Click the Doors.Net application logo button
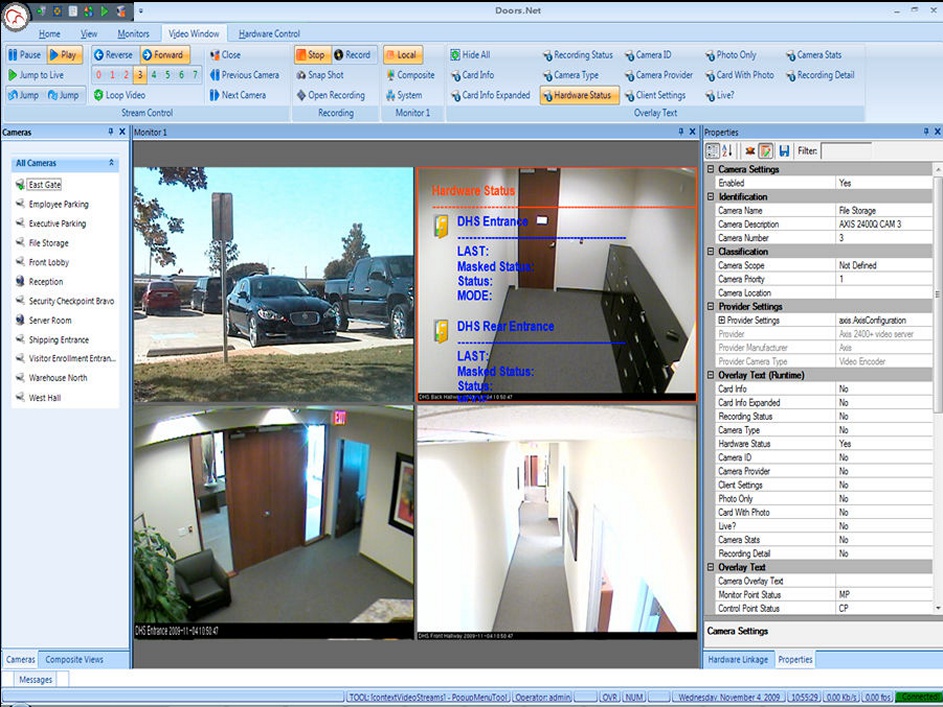The image size is (943, 707). pos(16,16)
